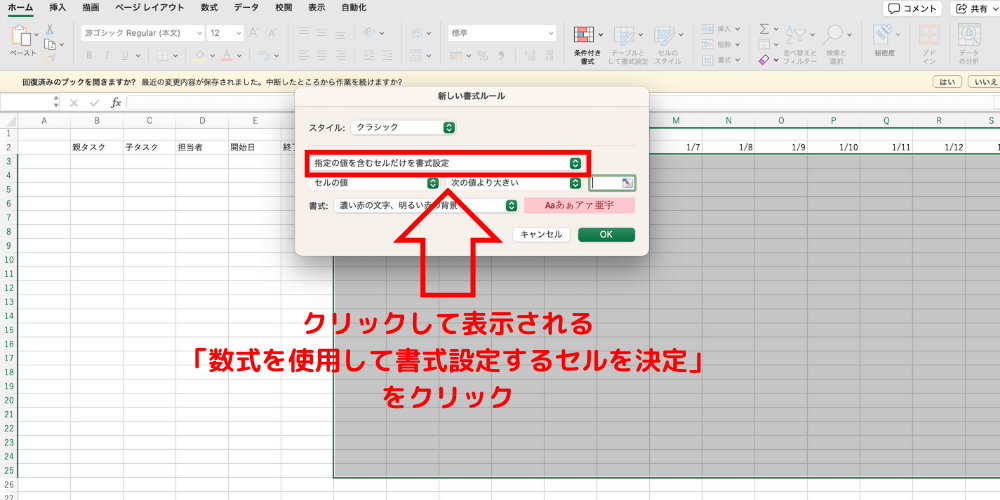Switch to the 描画 ribbon tab

coord(91,8)
